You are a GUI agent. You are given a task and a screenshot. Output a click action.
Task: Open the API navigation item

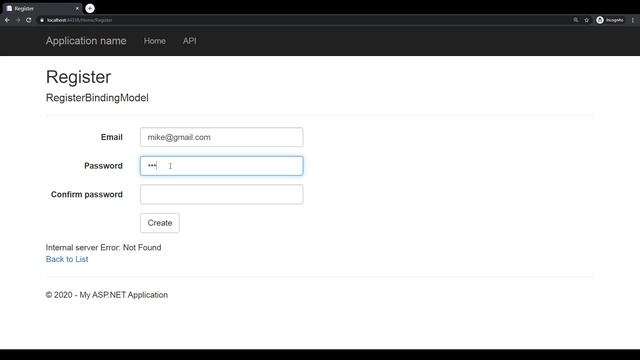(x=189, y=41)
